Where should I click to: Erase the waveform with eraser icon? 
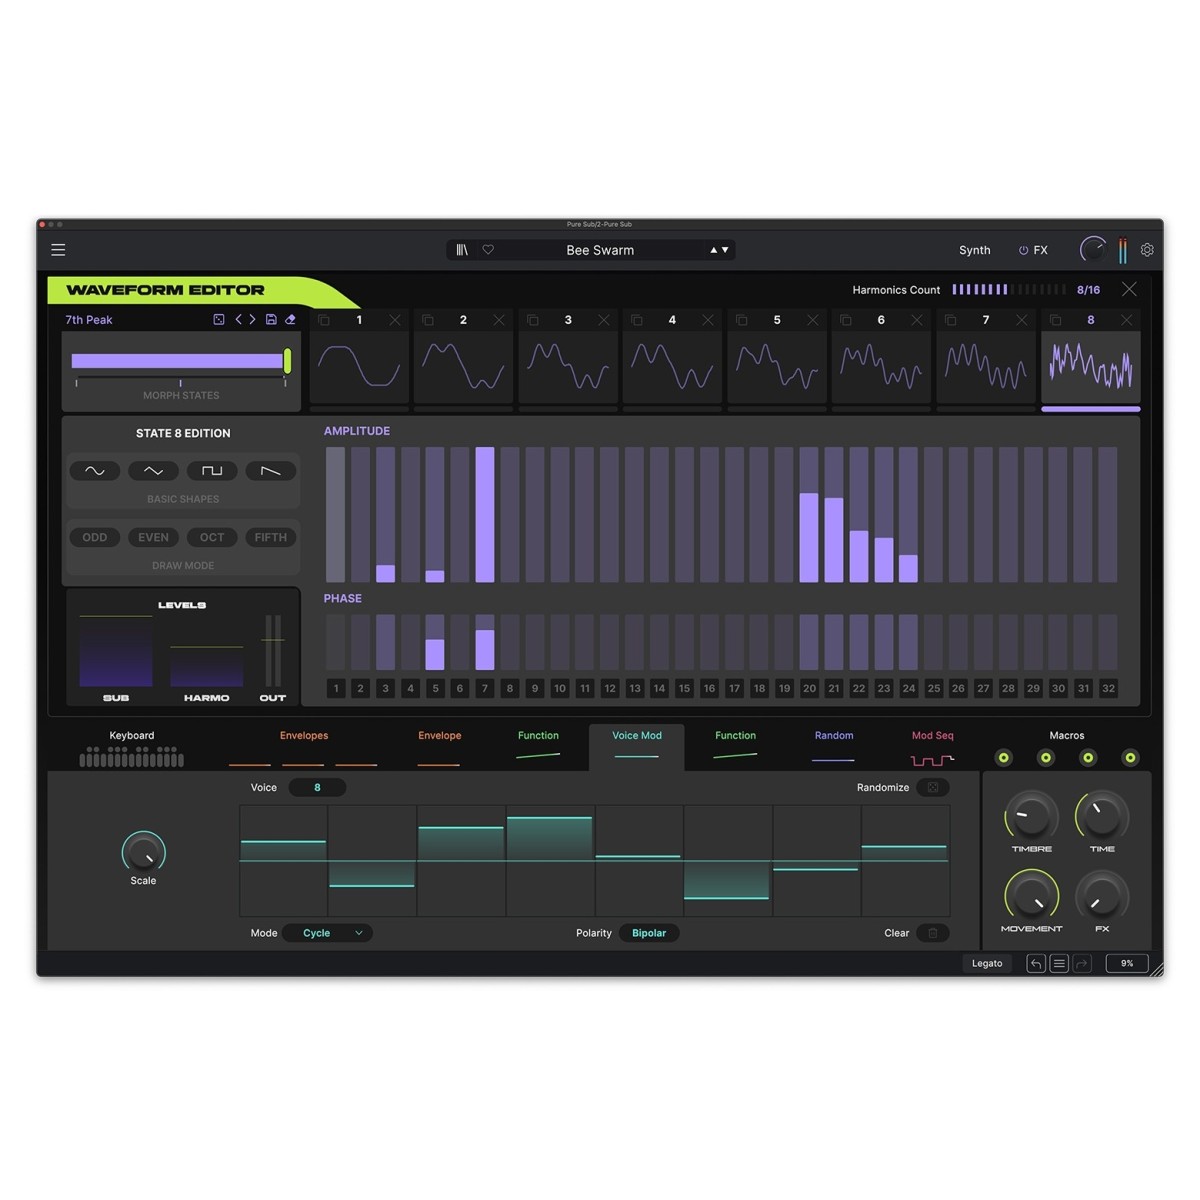point(290,320)
